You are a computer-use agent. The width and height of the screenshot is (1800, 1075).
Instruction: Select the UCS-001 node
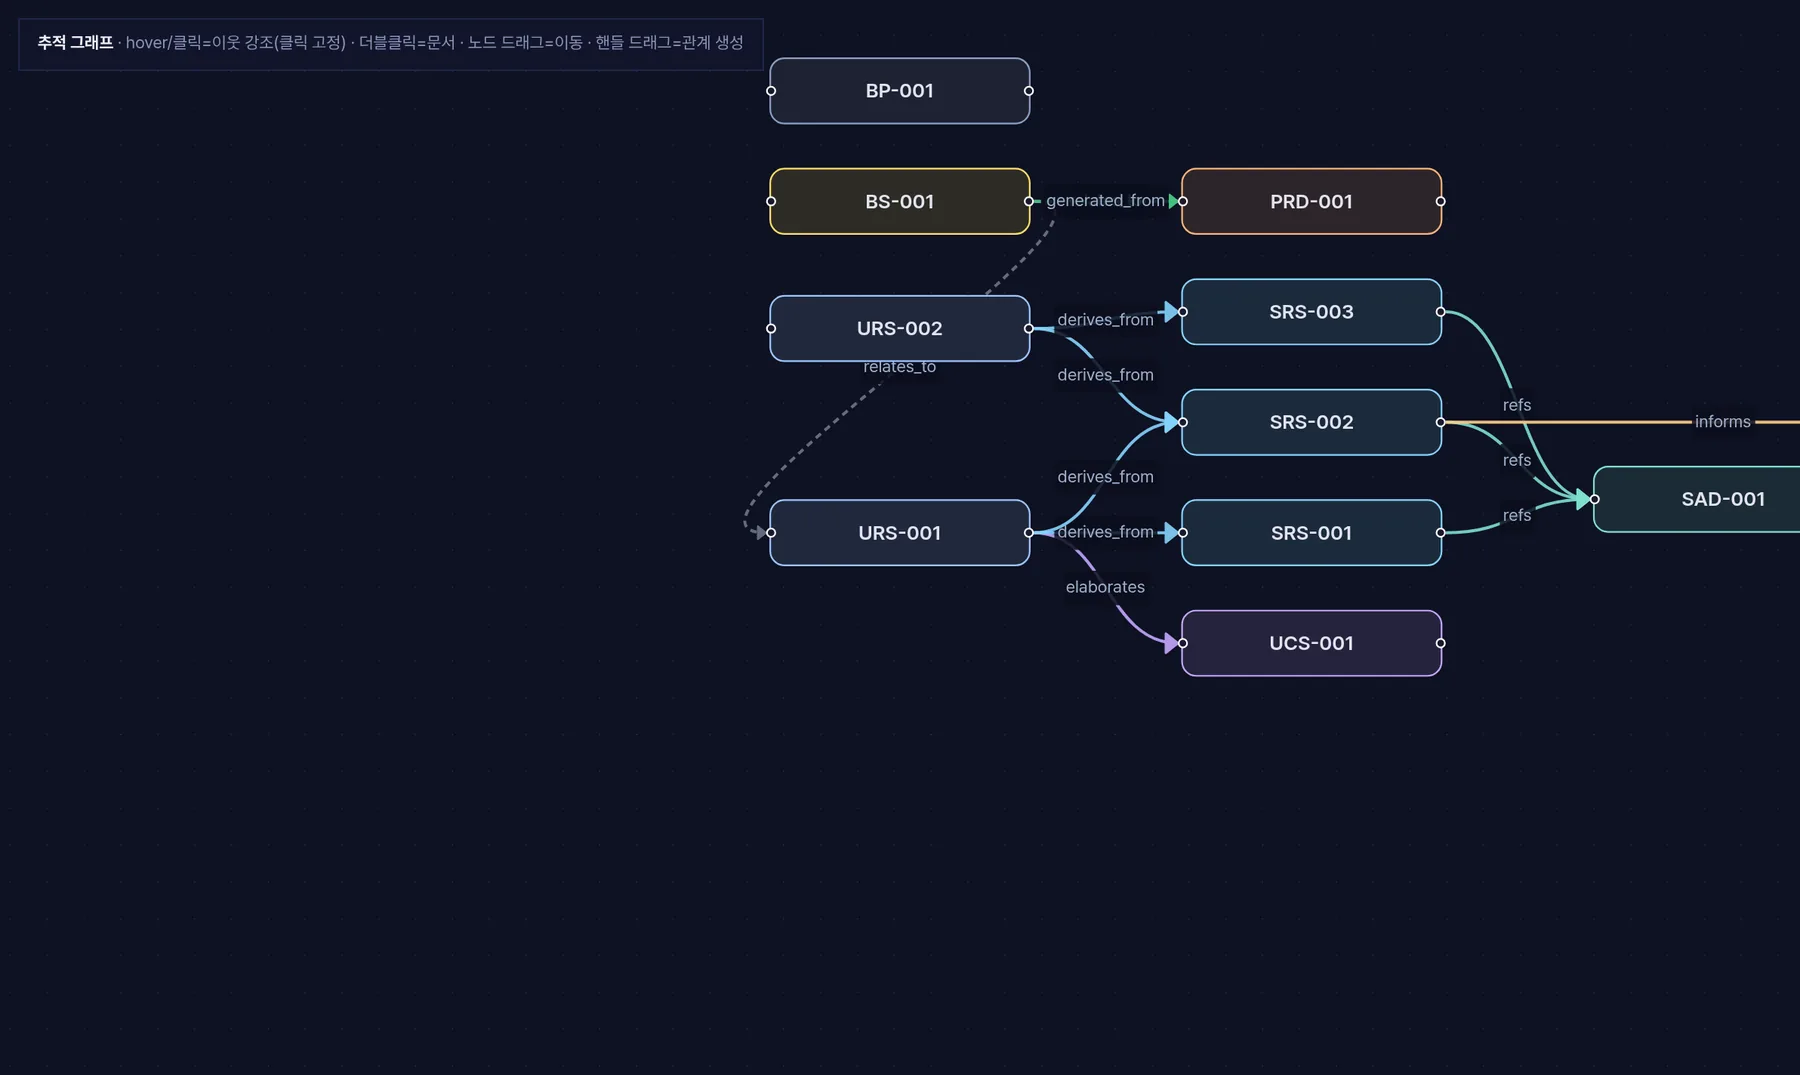(1311, 643)
